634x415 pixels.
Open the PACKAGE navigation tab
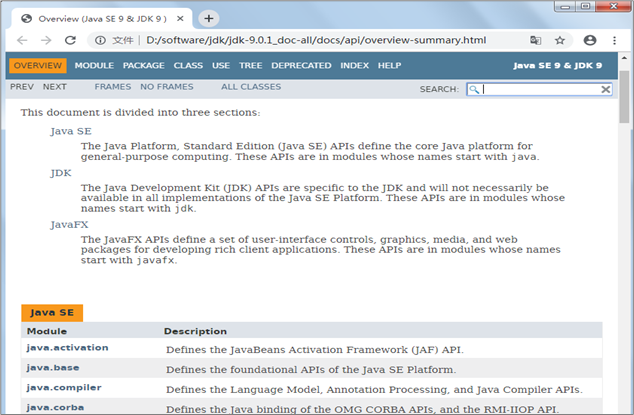coord(143,66)
